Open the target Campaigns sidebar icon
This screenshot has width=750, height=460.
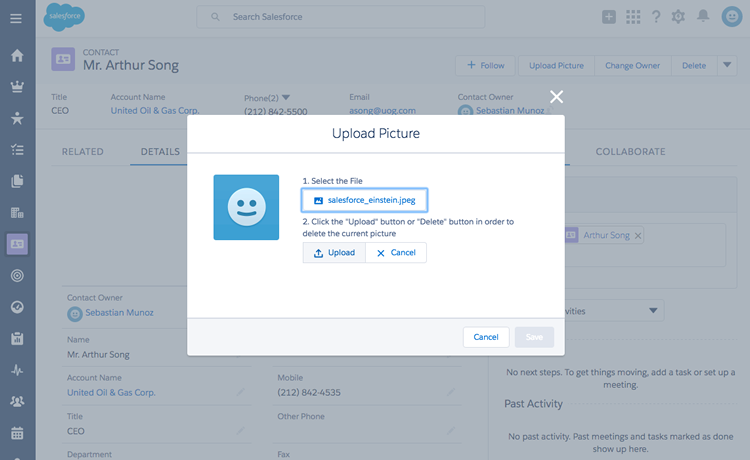(17, 275)
